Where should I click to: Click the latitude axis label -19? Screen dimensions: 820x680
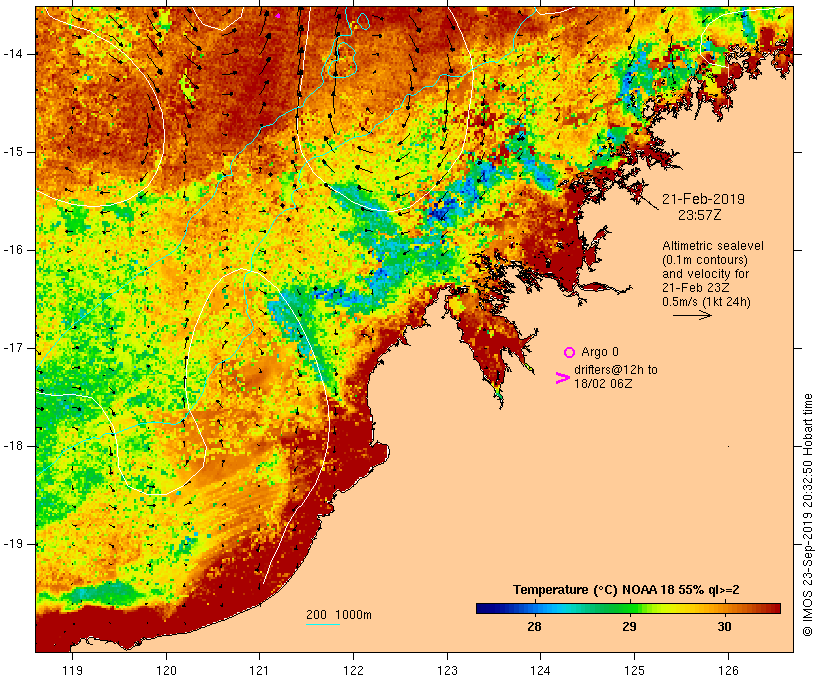13,544
